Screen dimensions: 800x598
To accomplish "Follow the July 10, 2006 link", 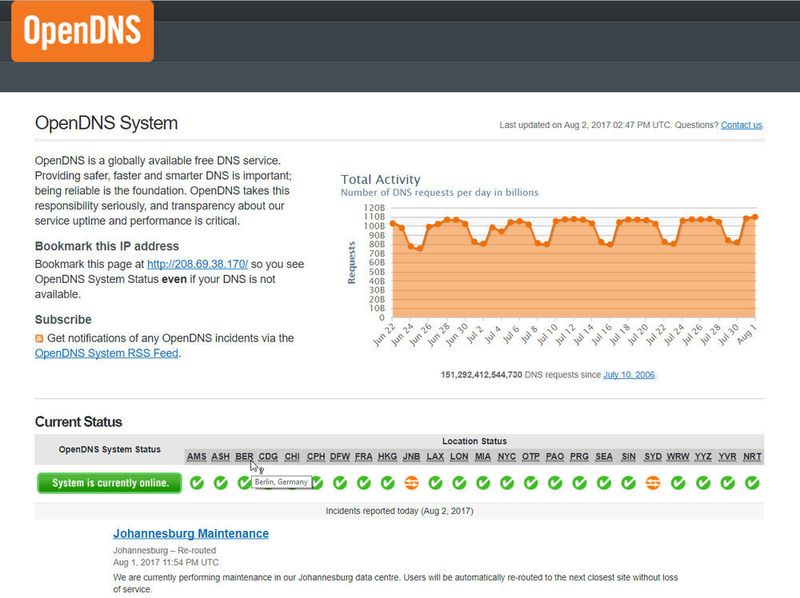I will coord(629,375).
